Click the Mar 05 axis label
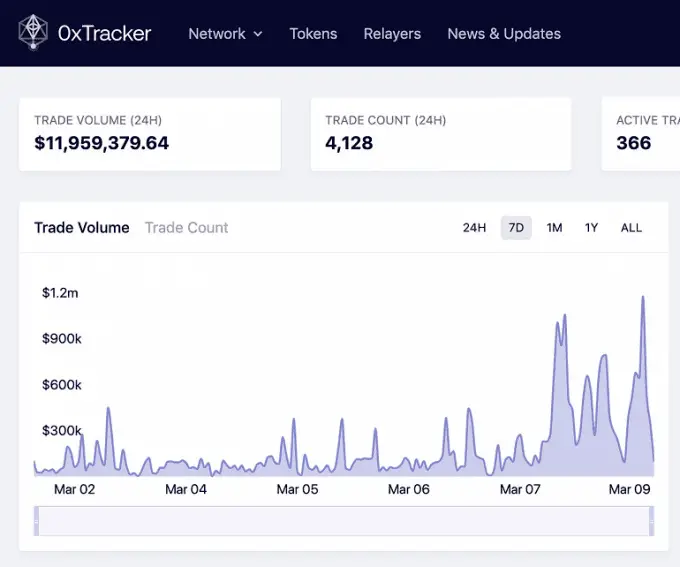Image resolution: width=680 pixels, height=567 pixels. (298, 489)
